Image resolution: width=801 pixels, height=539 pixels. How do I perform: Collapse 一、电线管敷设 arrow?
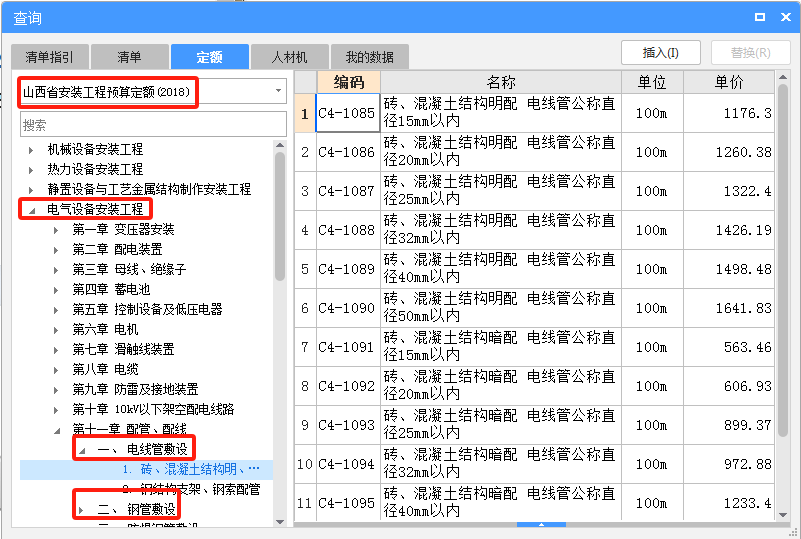point(82,450)
